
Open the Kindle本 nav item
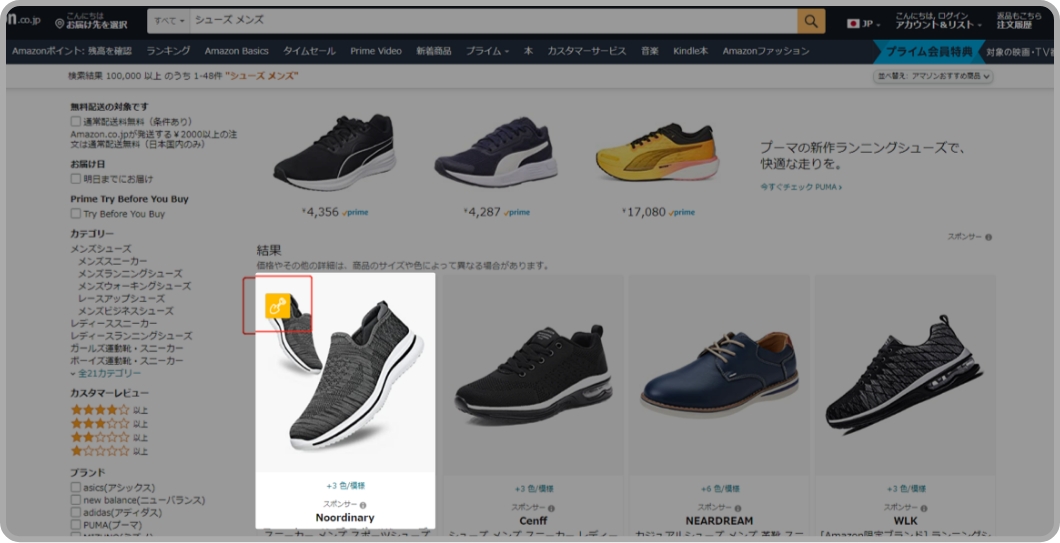tap(690, 51)
